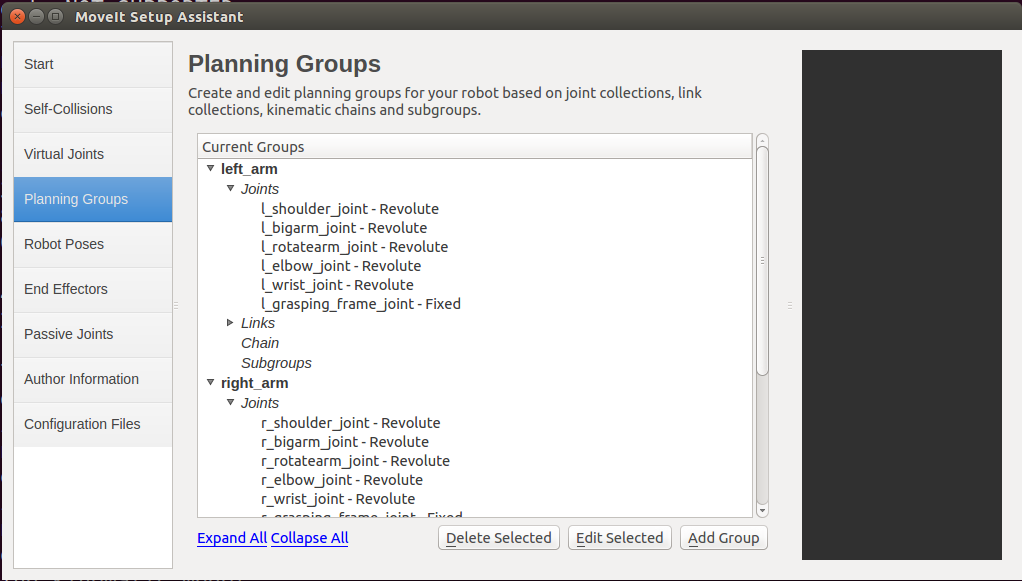Select r_shoulder_joint - Revolute
Image resolution: width=1022 pixels, height=581 pixels.
(x=351, y=423)
